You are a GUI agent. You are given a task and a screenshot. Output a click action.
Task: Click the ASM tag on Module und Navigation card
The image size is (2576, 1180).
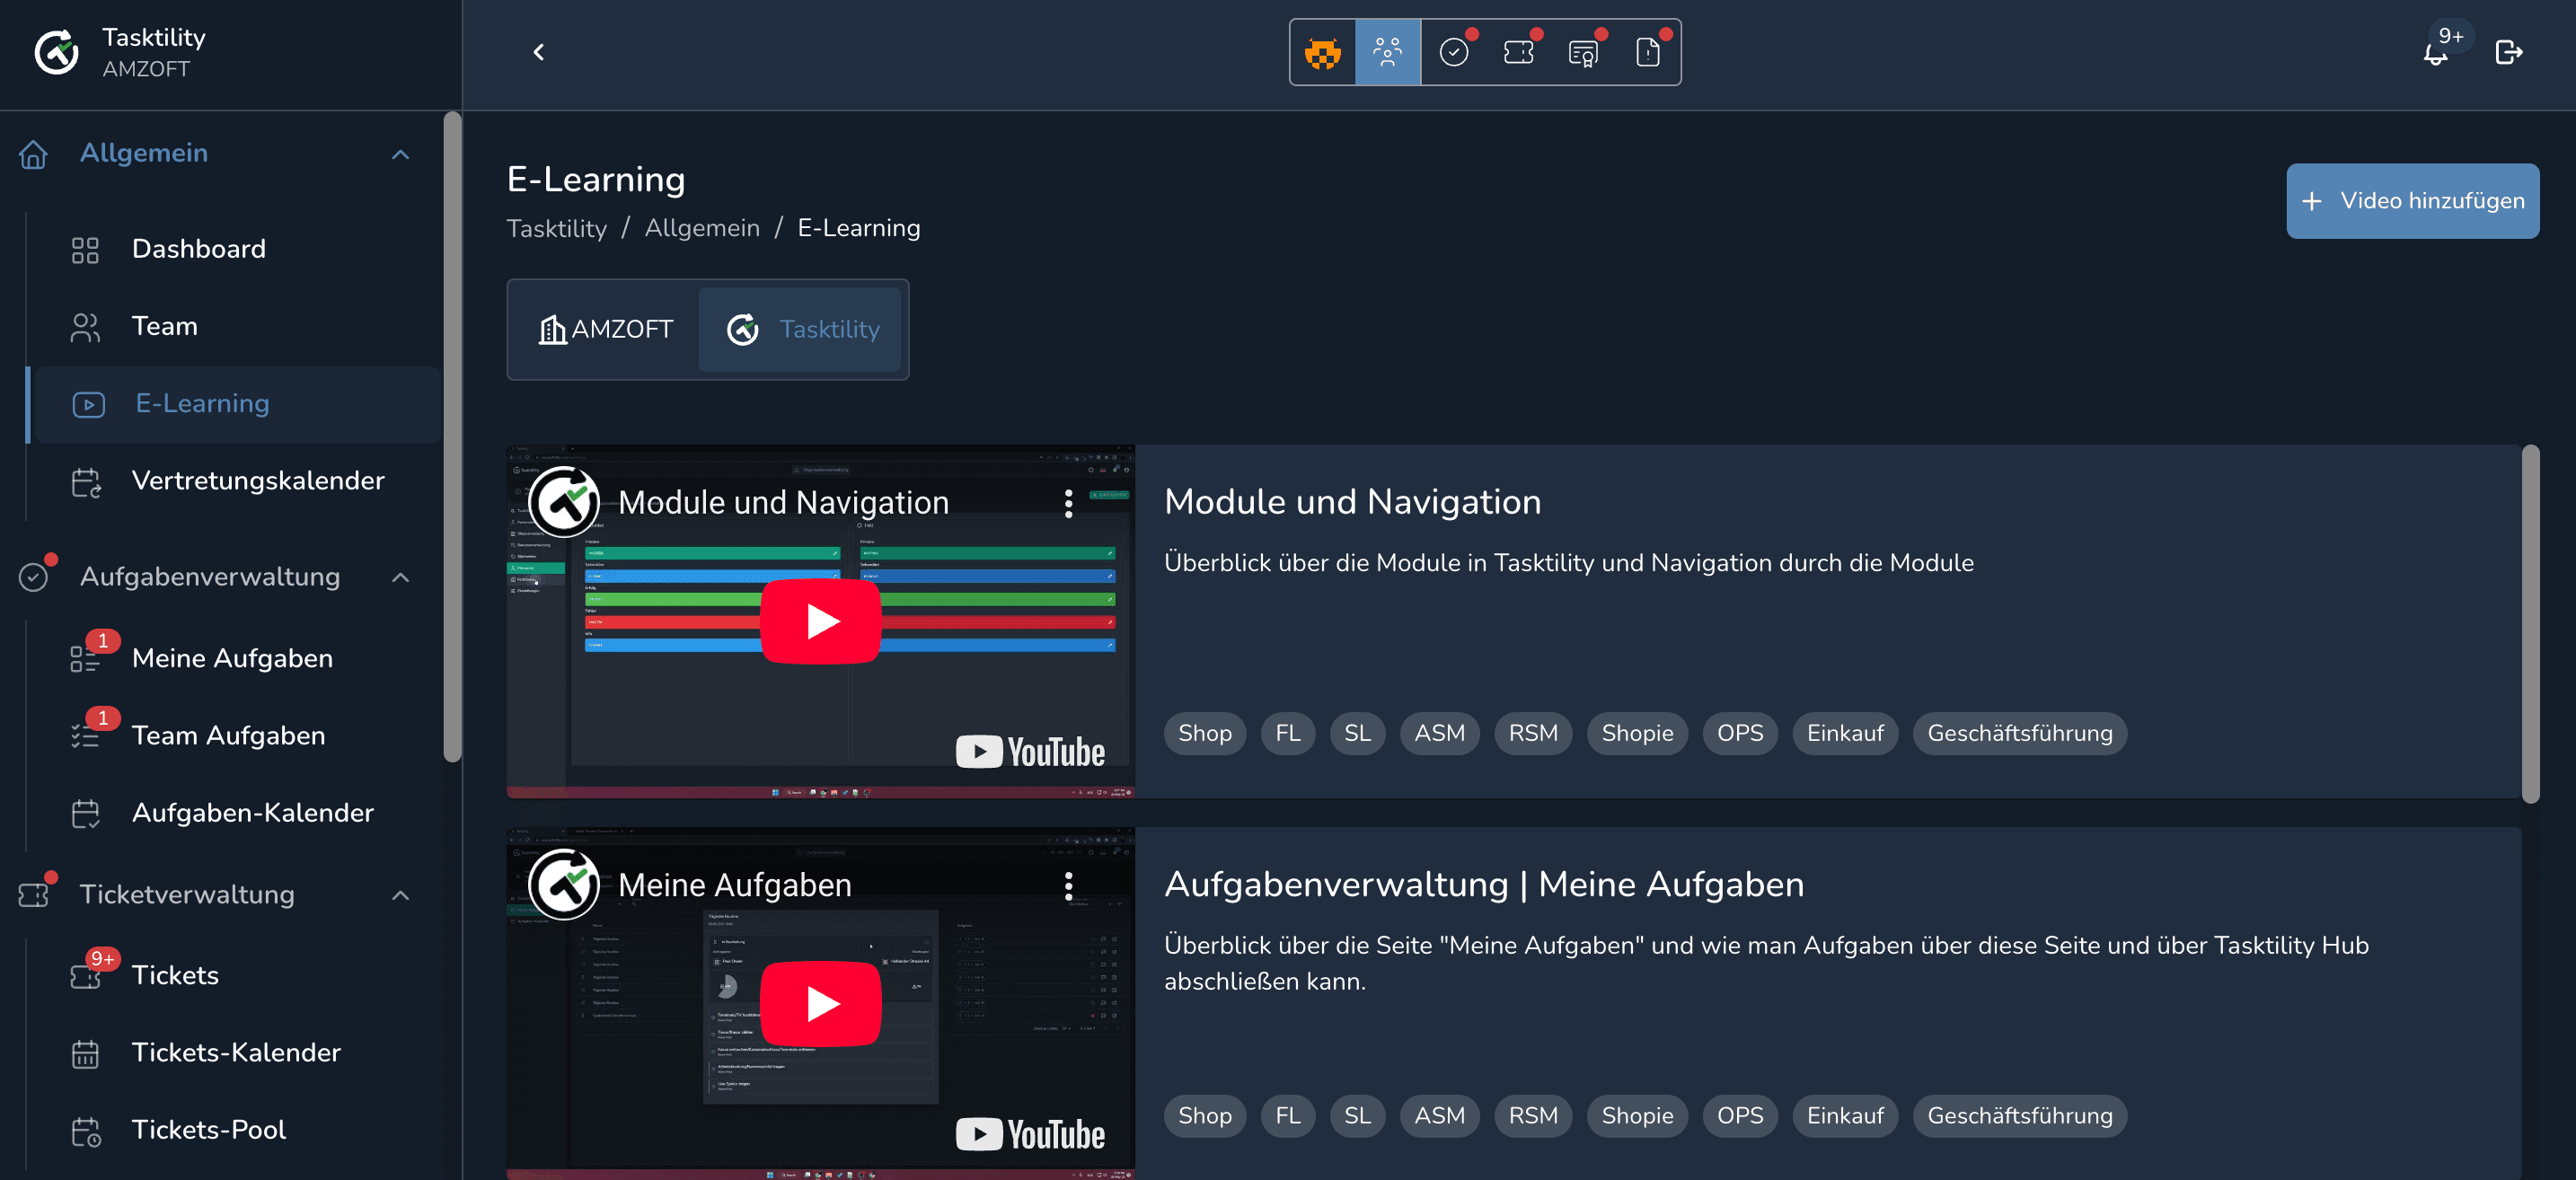[1439, 734]
